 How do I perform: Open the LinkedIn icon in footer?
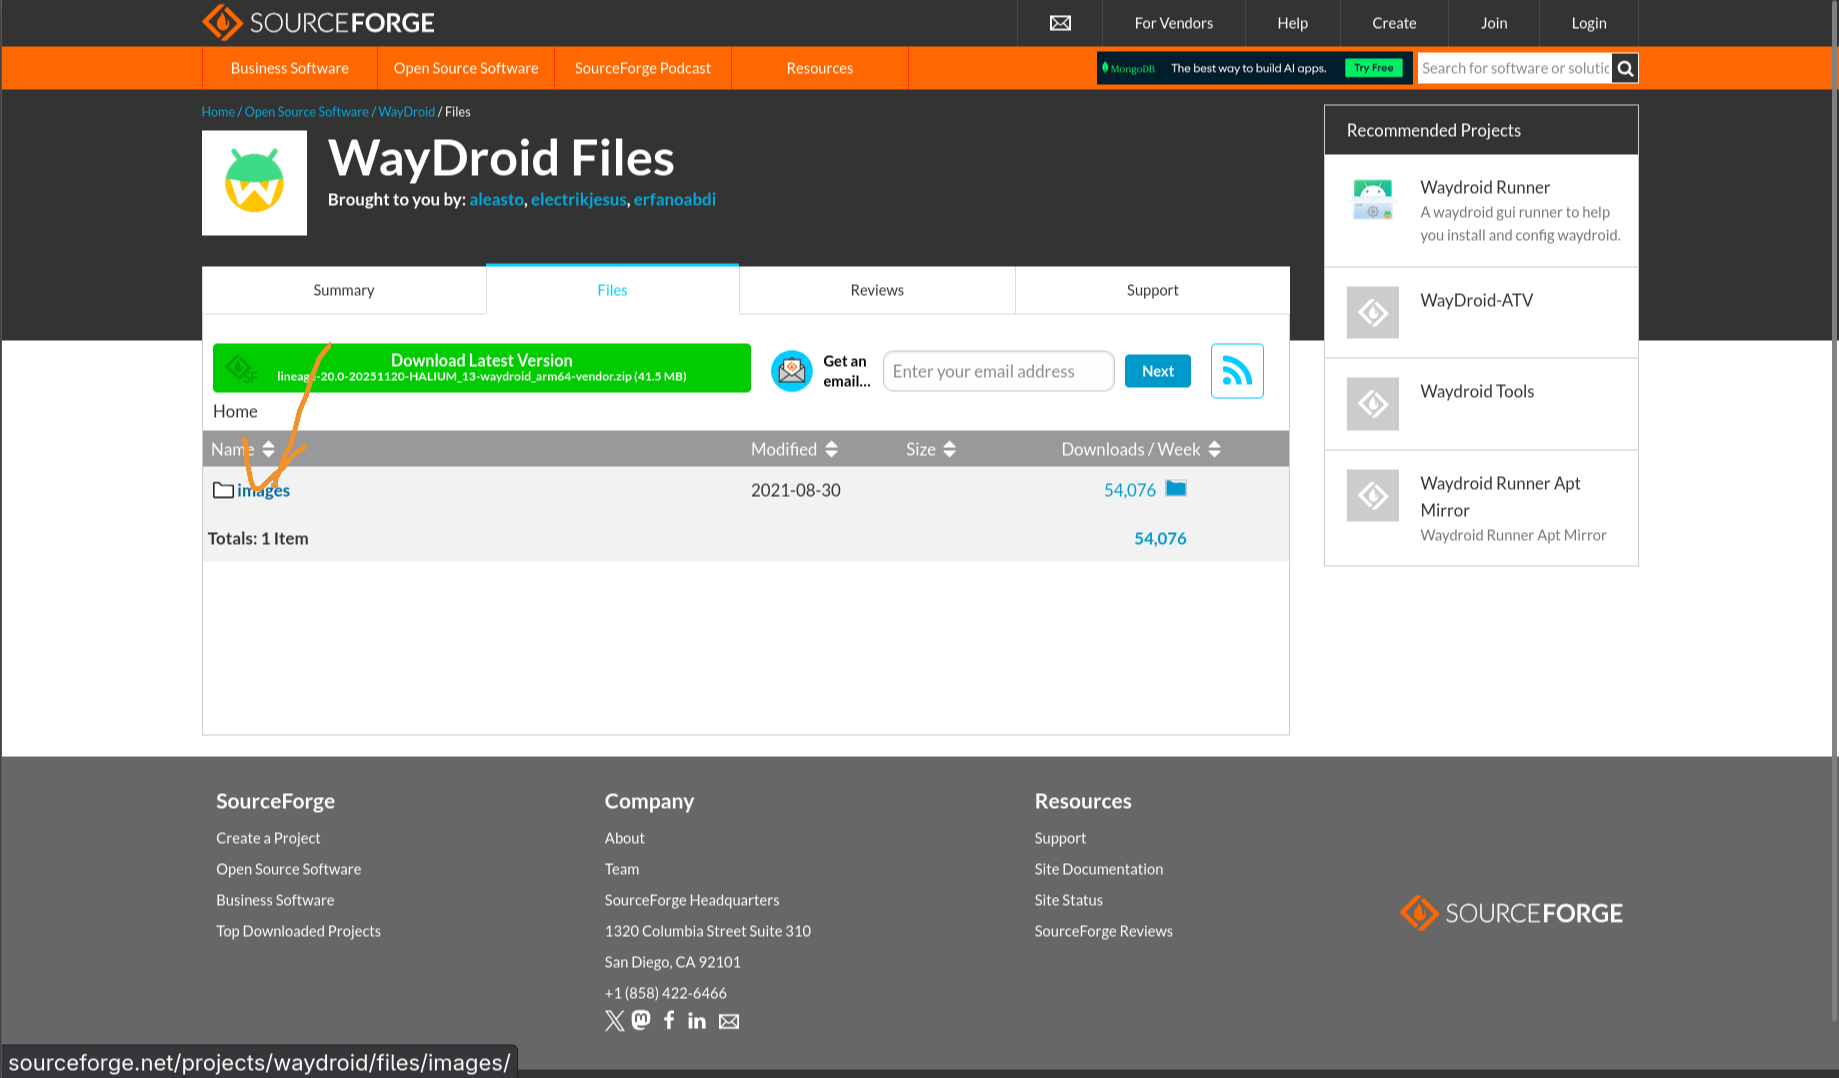point(697,1020)
